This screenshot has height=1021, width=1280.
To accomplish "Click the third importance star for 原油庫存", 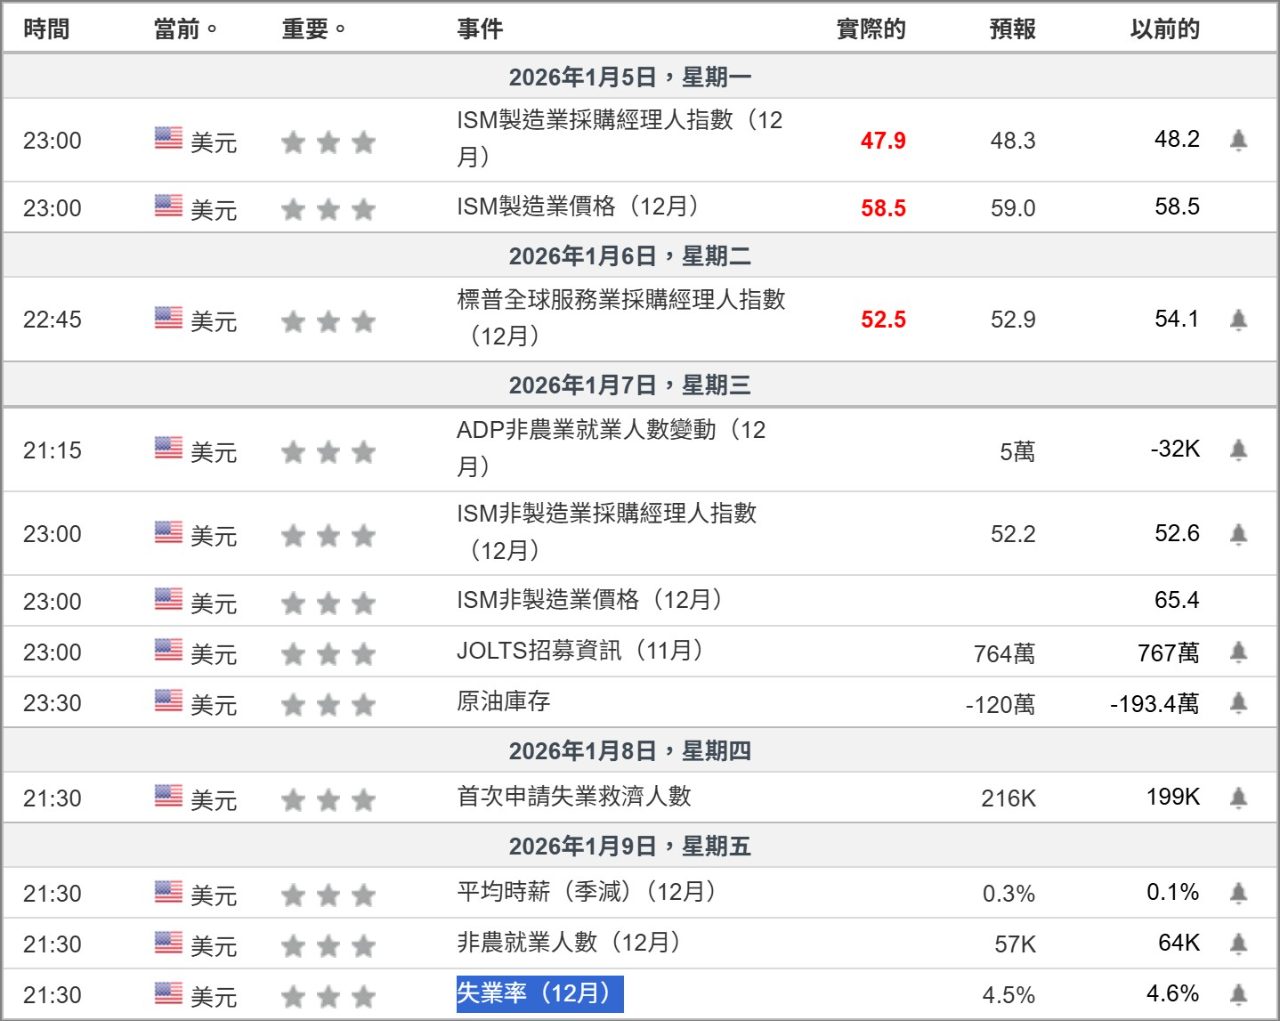I will [364, 703].
